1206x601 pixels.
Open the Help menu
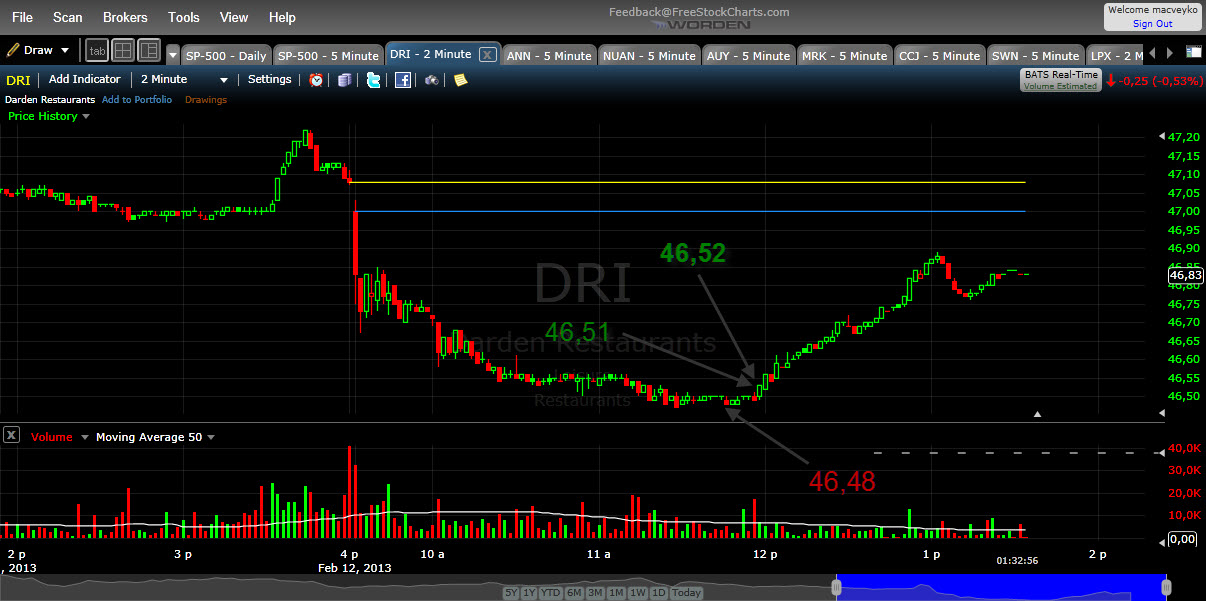283,17
